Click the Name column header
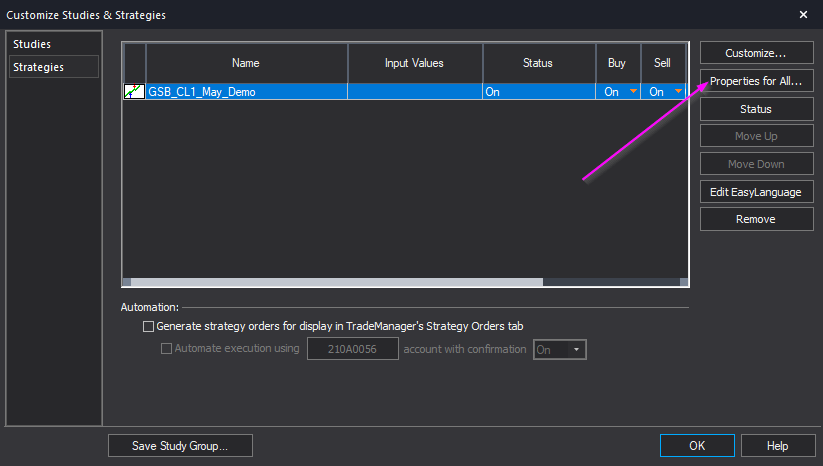This screenshot has height=466, width=823. (x=246, y=63)
